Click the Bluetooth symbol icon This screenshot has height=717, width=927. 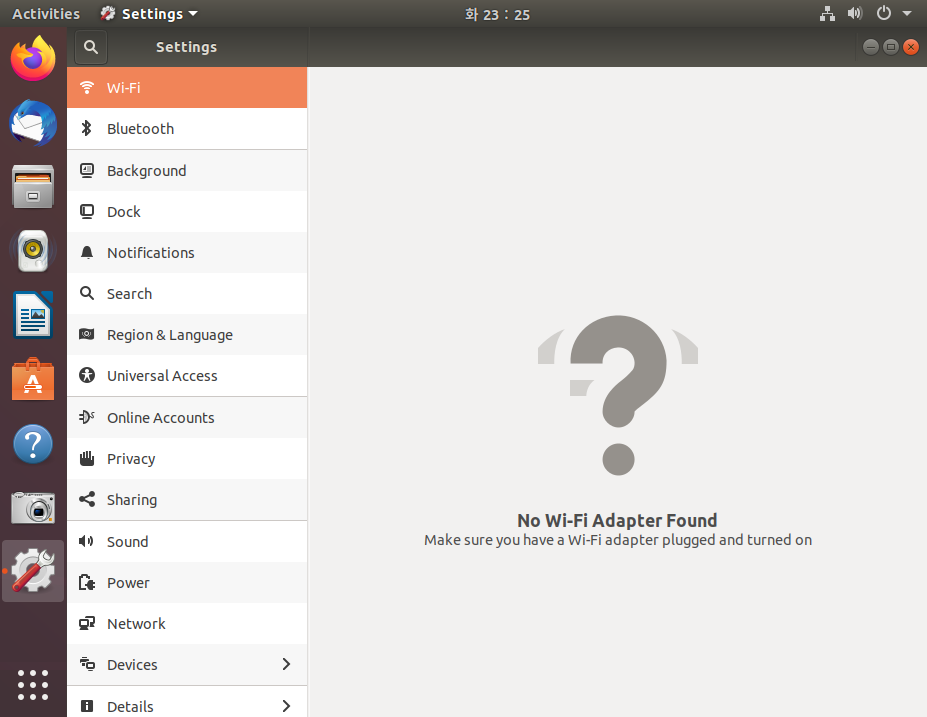pos(87,128)
